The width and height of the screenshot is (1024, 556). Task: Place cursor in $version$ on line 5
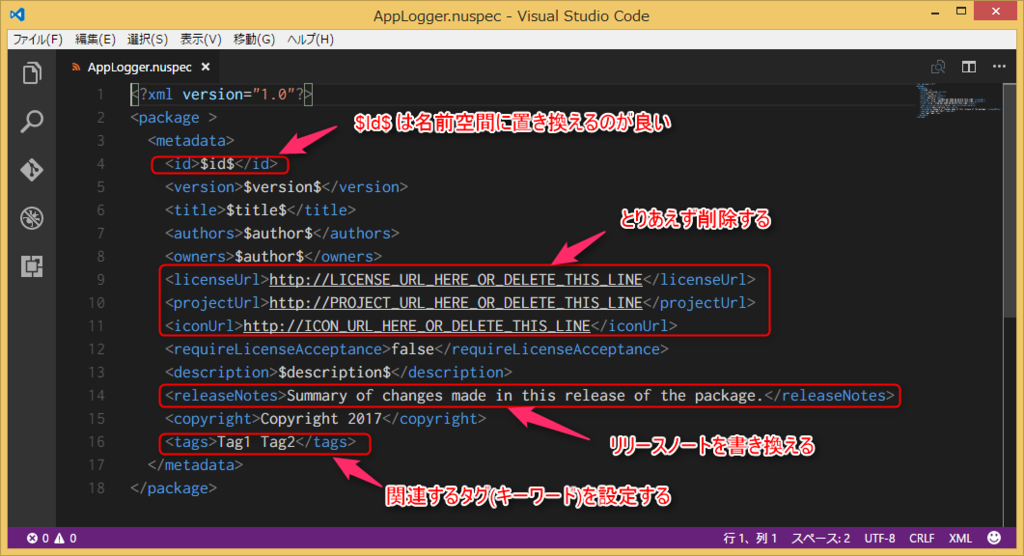[x=282, y=187]
